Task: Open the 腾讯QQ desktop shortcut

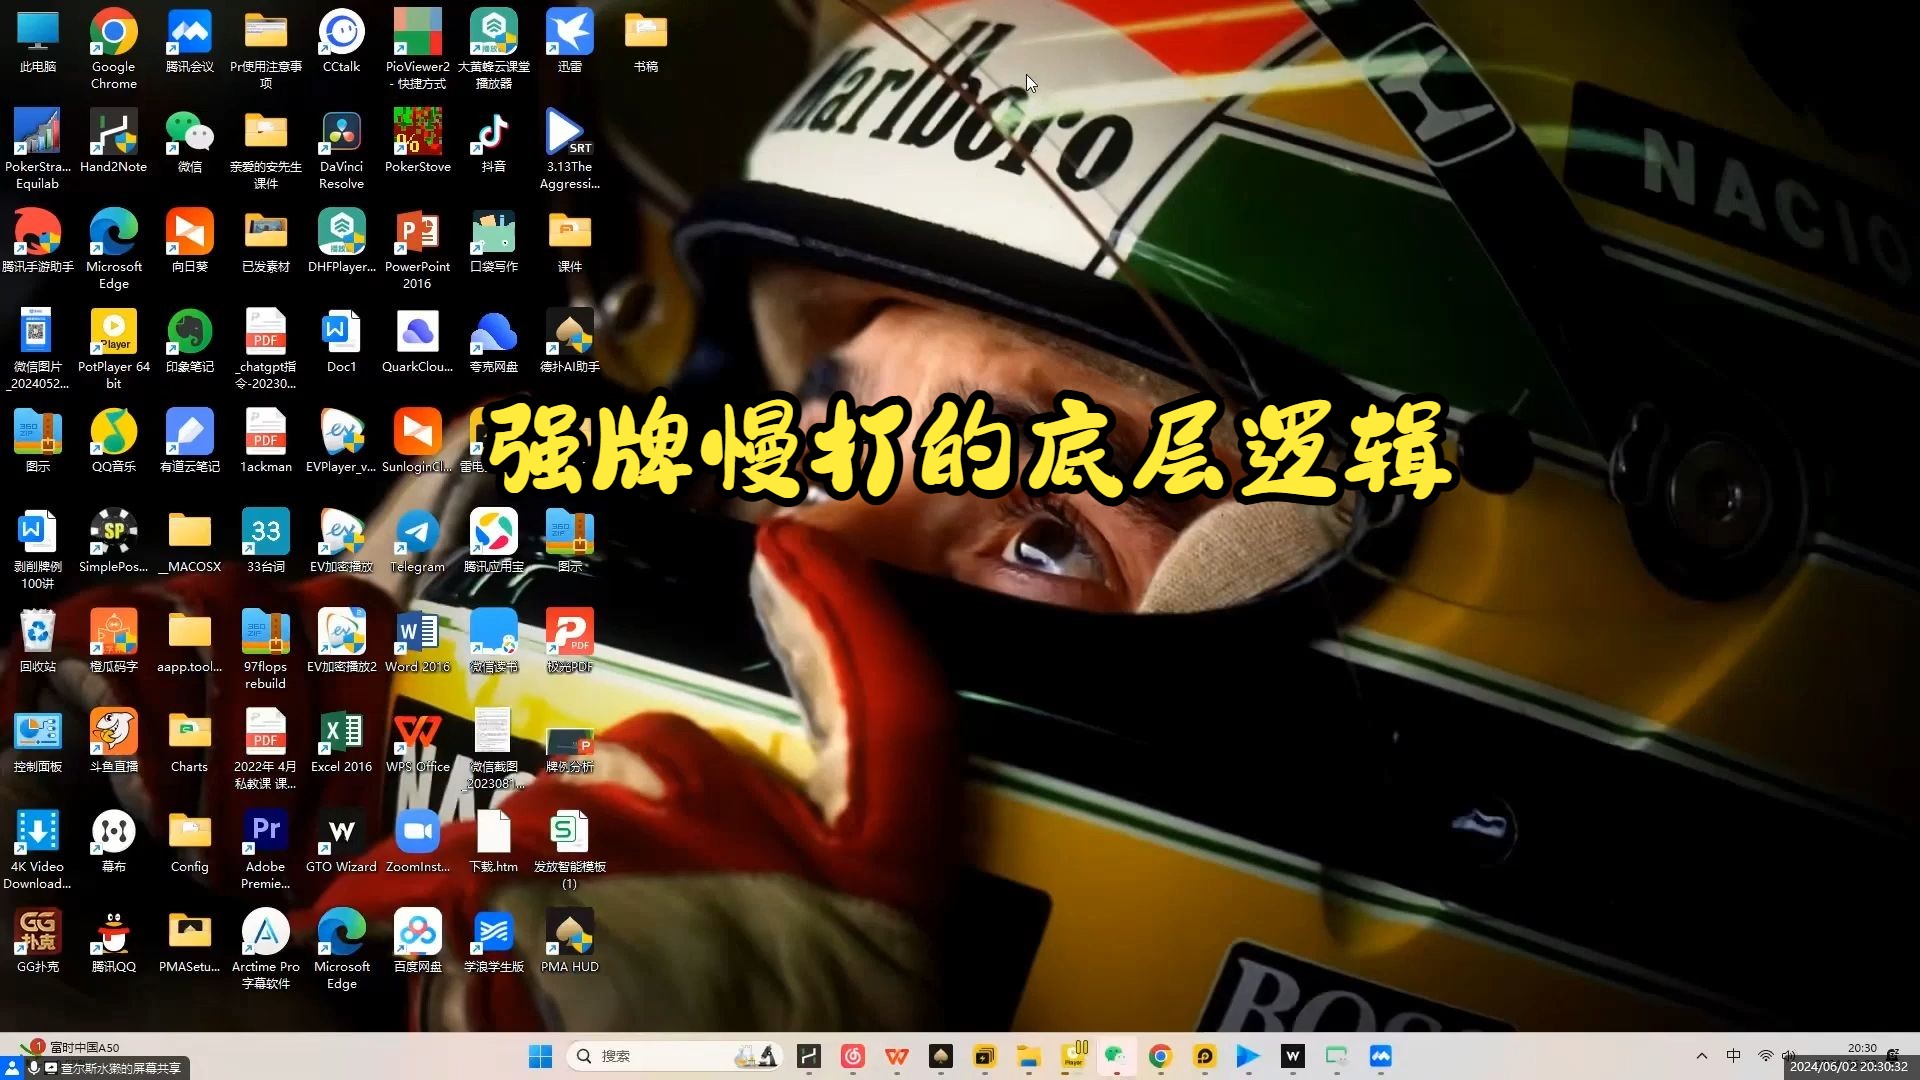Action: [x=113, y=942]
